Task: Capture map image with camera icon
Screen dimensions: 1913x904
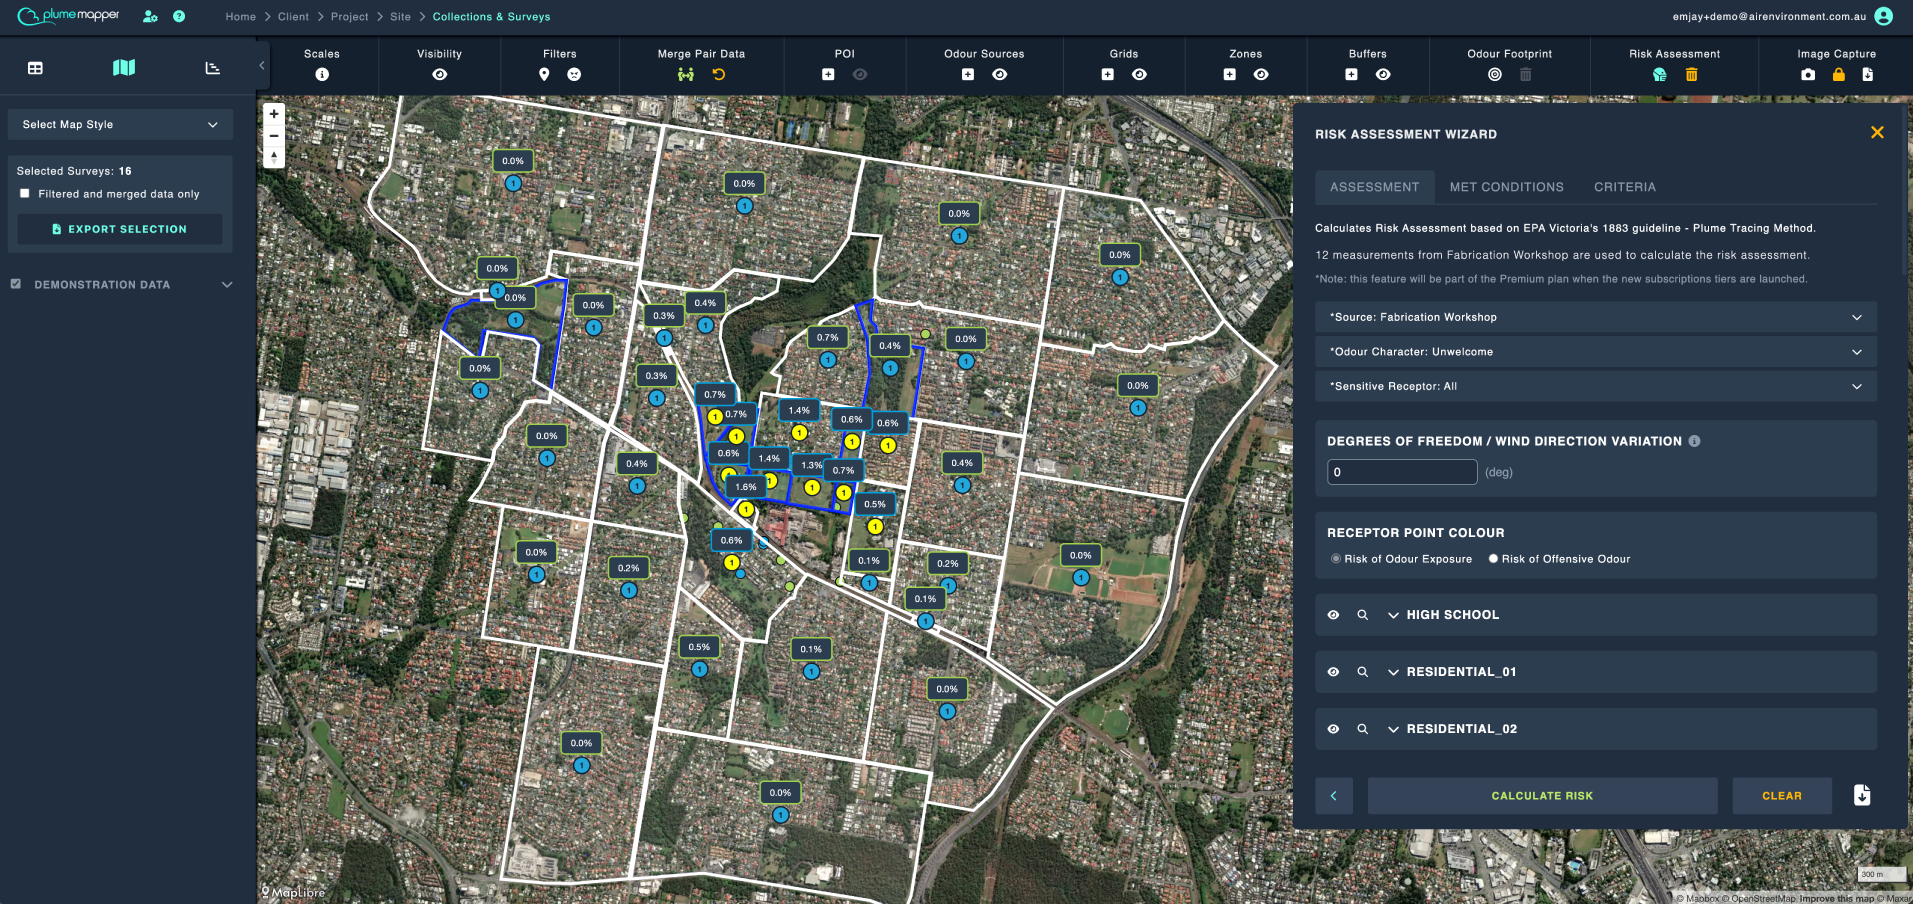Action: pyautogui.click(x=1807, y=75)
